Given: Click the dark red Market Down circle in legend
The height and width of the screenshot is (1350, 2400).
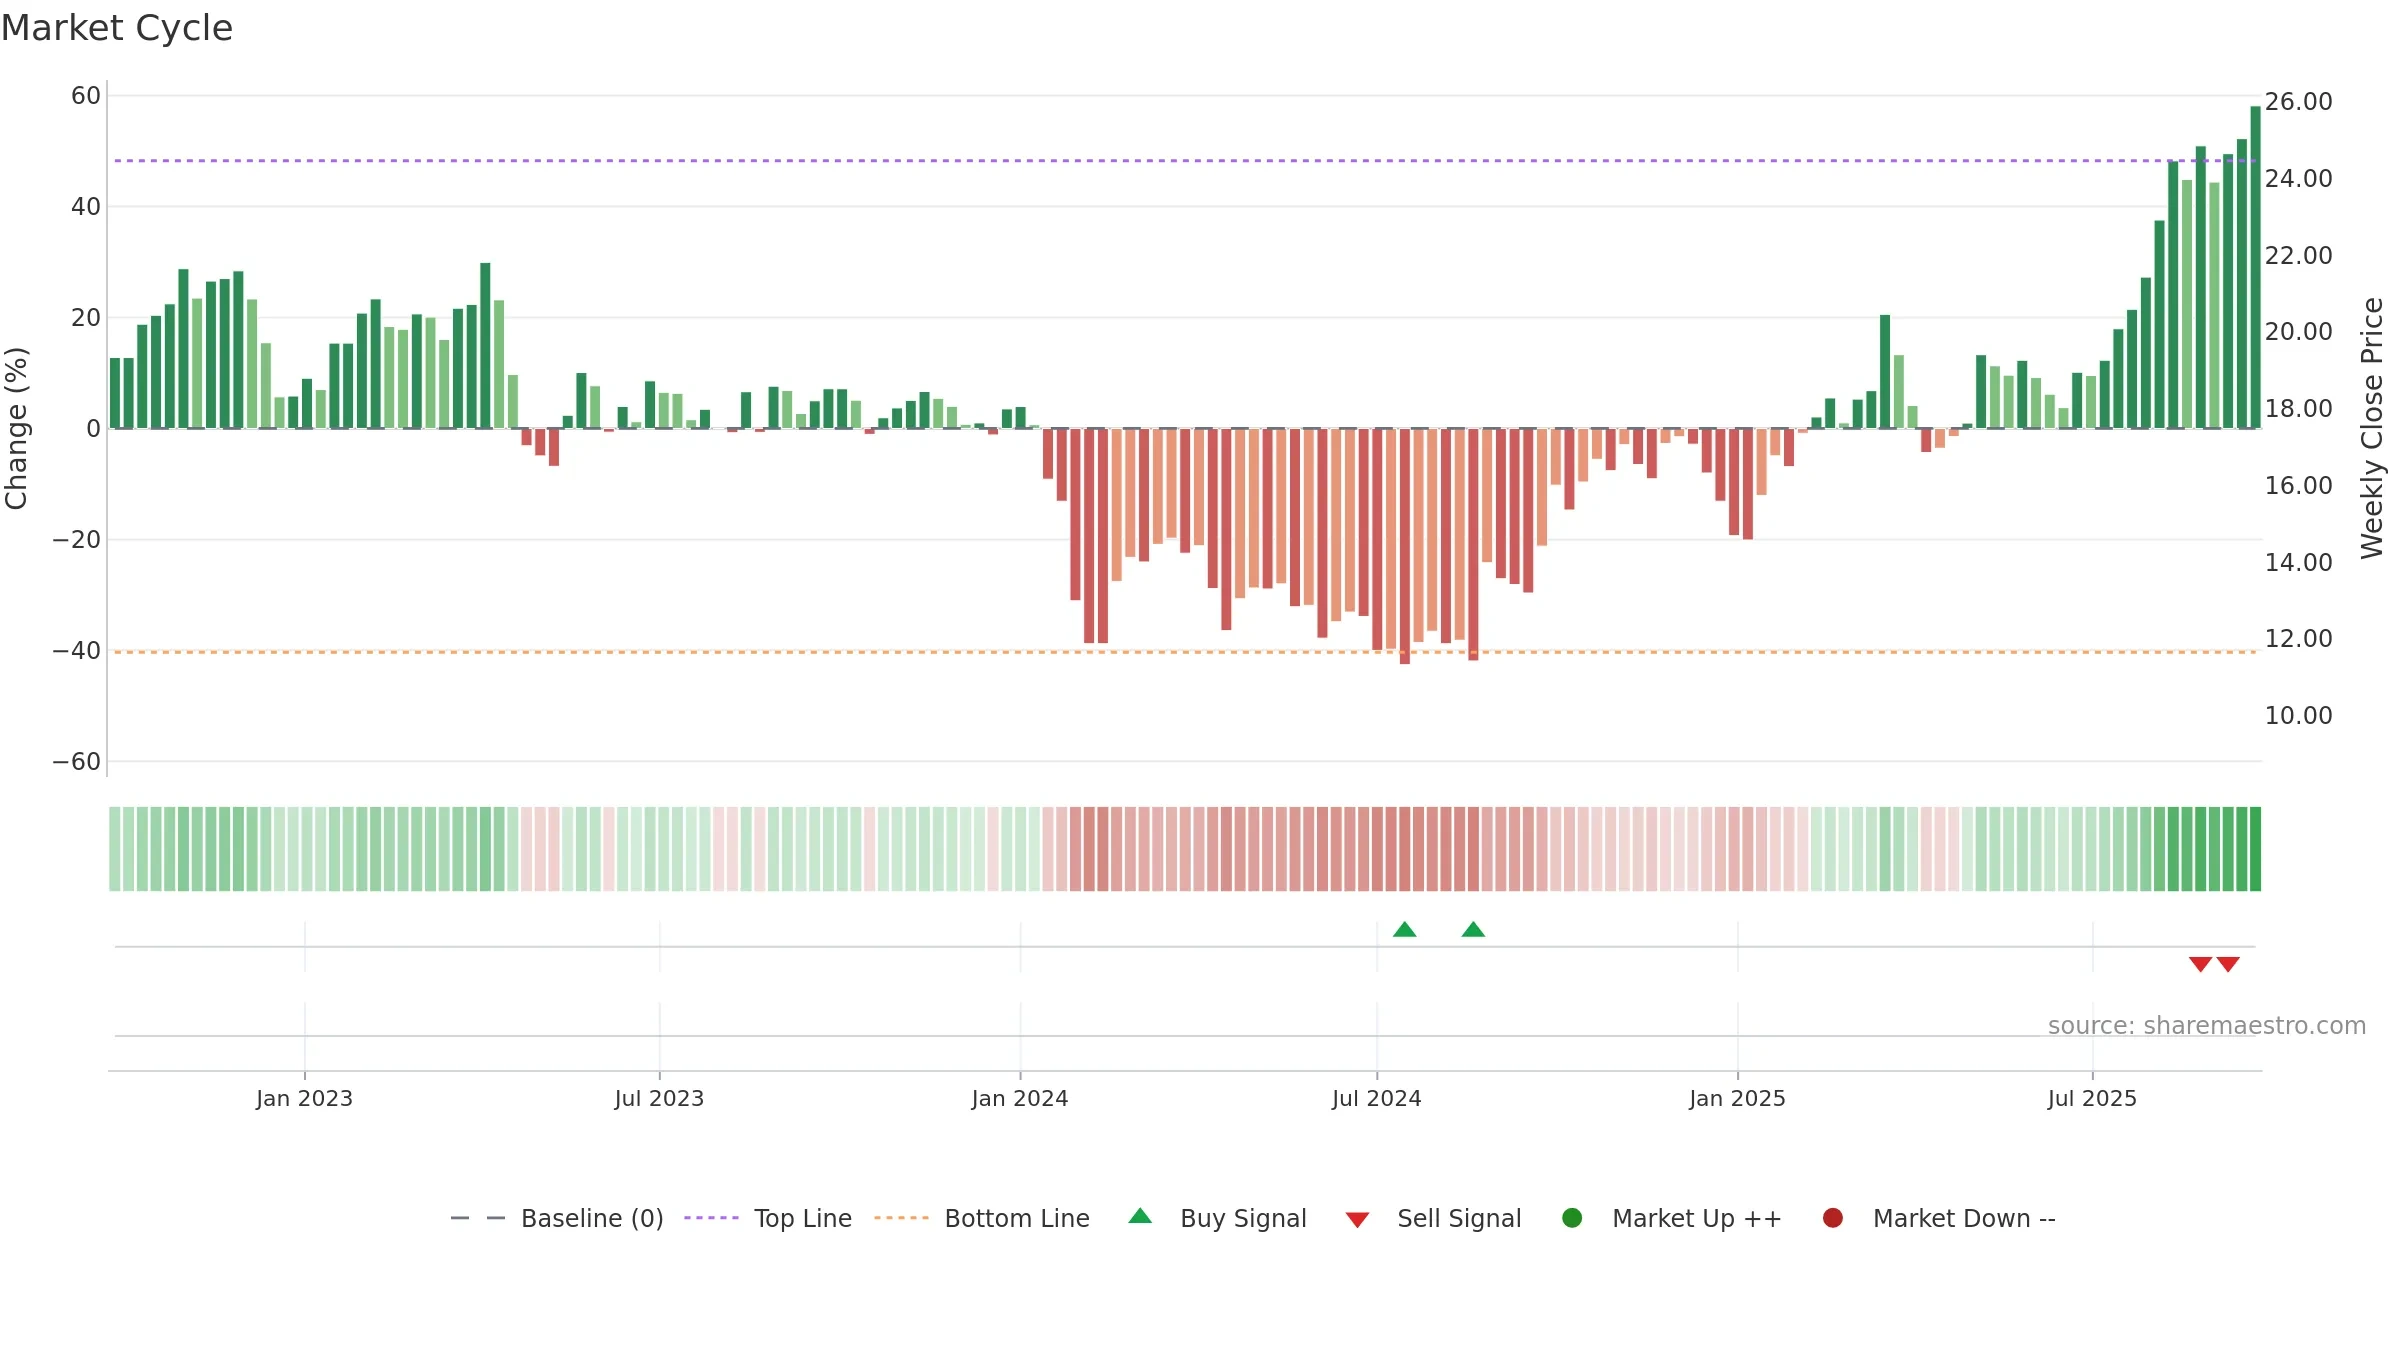Looking at the screenshot, I should (x=1833, y=1218).
